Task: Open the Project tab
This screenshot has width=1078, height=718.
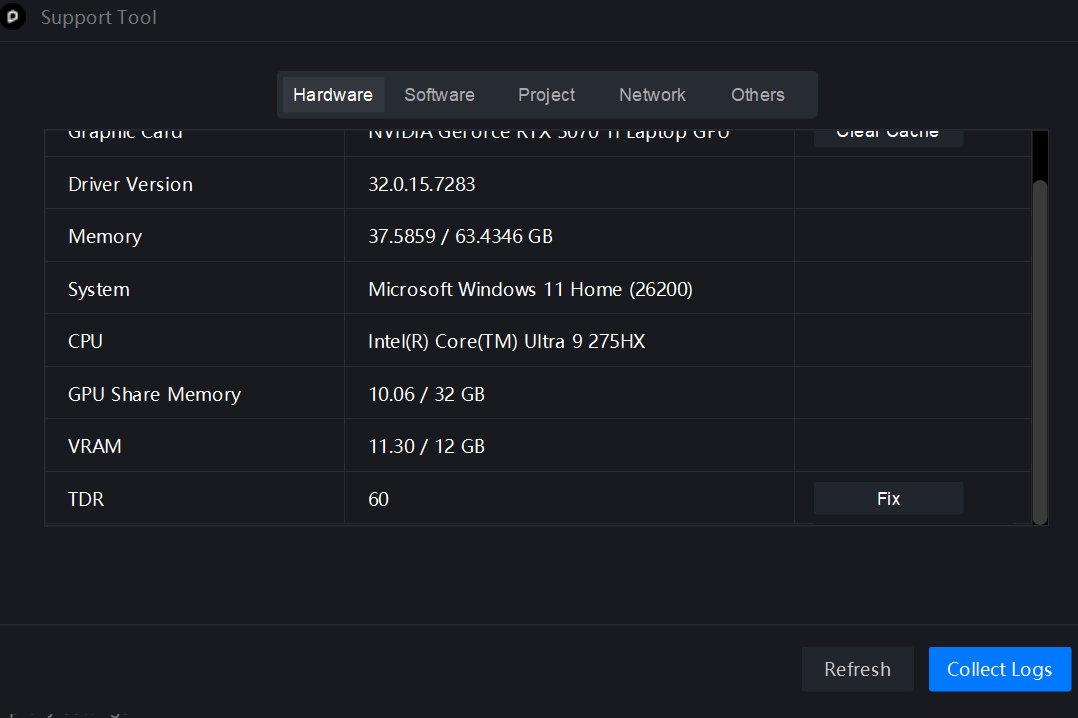Action: coord(547,95)
